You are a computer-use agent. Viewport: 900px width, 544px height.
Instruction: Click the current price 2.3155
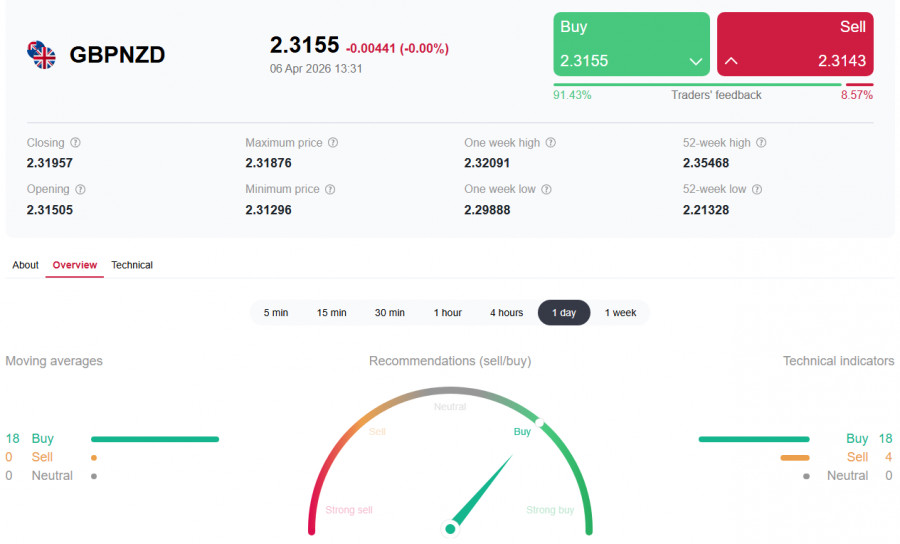click(304, 45)
